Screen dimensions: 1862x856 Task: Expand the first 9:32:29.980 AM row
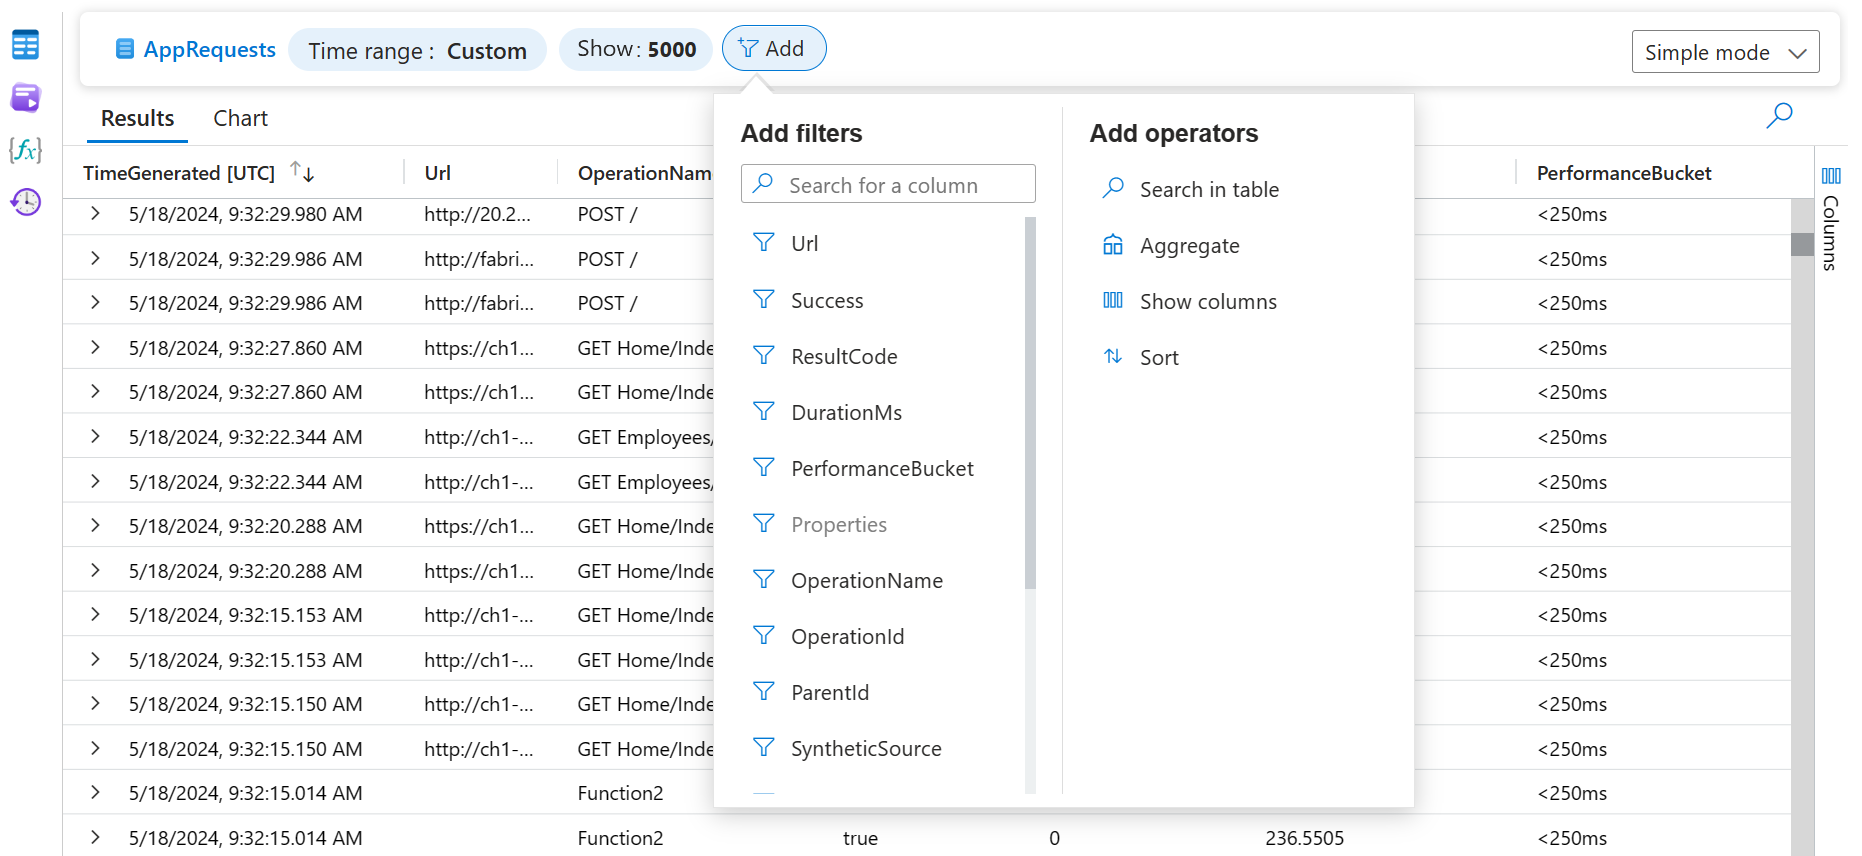95,214
